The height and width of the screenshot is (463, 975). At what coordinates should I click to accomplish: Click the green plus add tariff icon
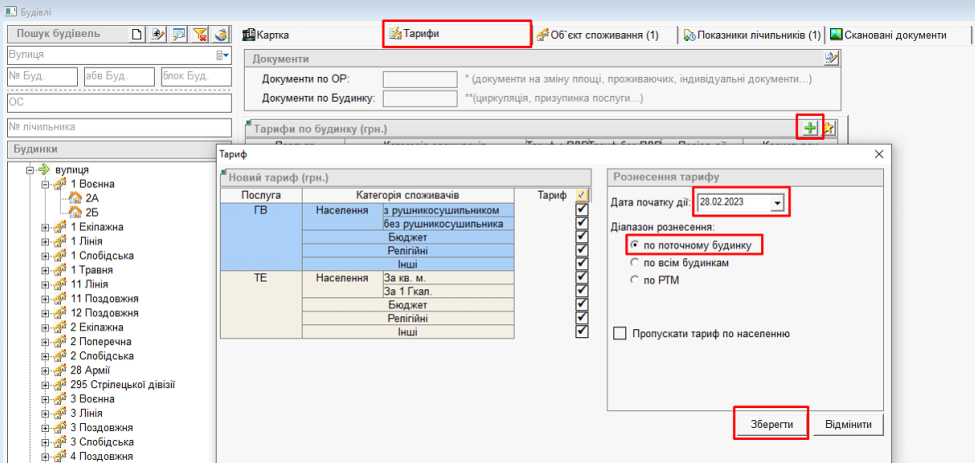point(809,127)
